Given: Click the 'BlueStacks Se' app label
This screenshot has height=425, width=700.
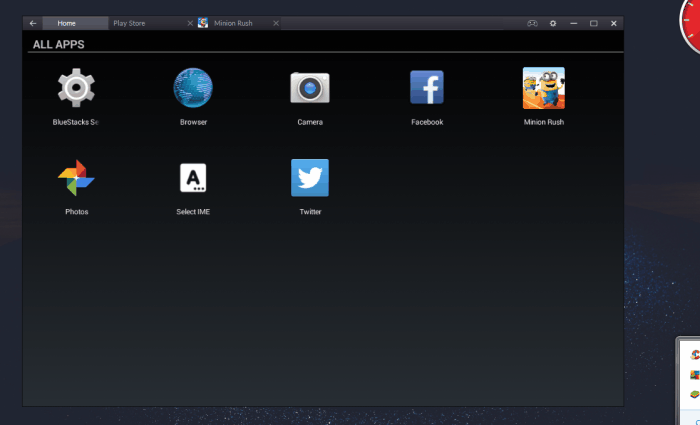Looking at the screenshot, I should (x=75, y=122).
